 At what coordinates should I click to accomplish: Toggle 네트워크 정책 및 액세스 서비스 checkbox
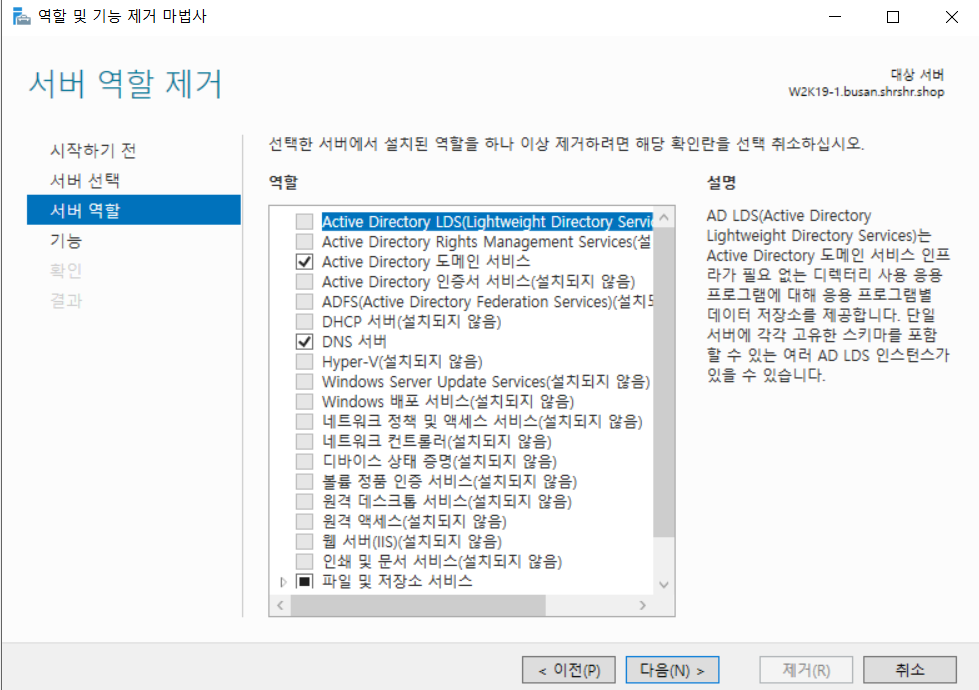[x=305, y=421]
